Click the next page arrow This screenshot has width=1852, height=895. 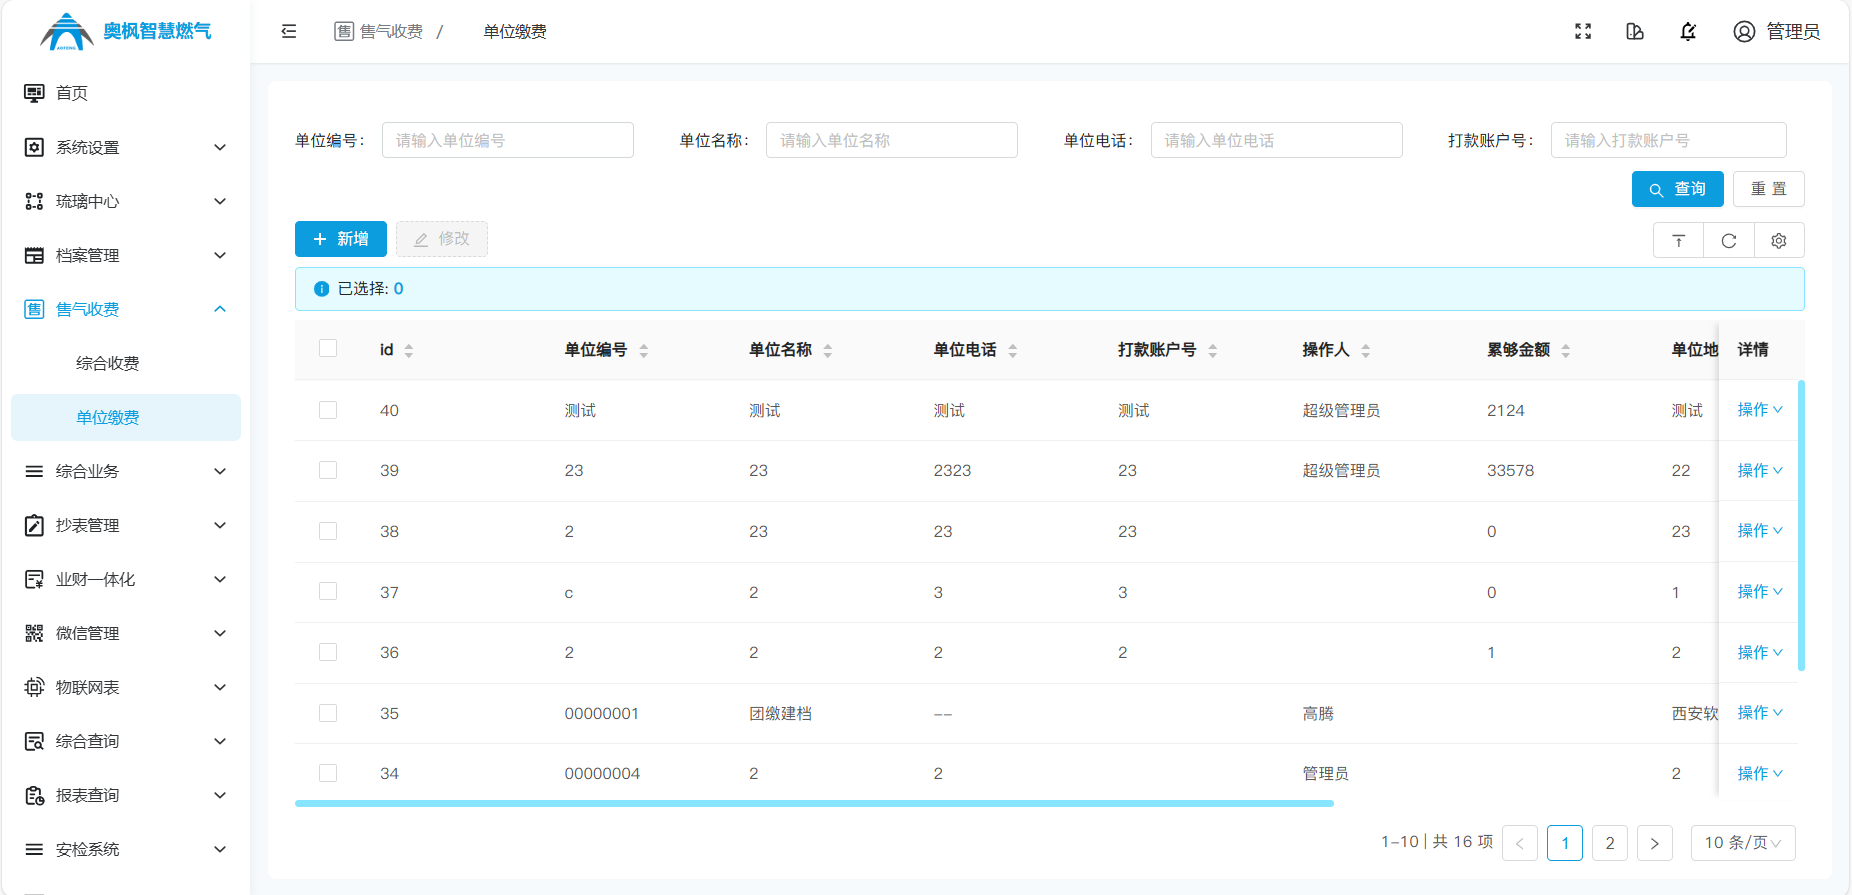pos(1655,843)
